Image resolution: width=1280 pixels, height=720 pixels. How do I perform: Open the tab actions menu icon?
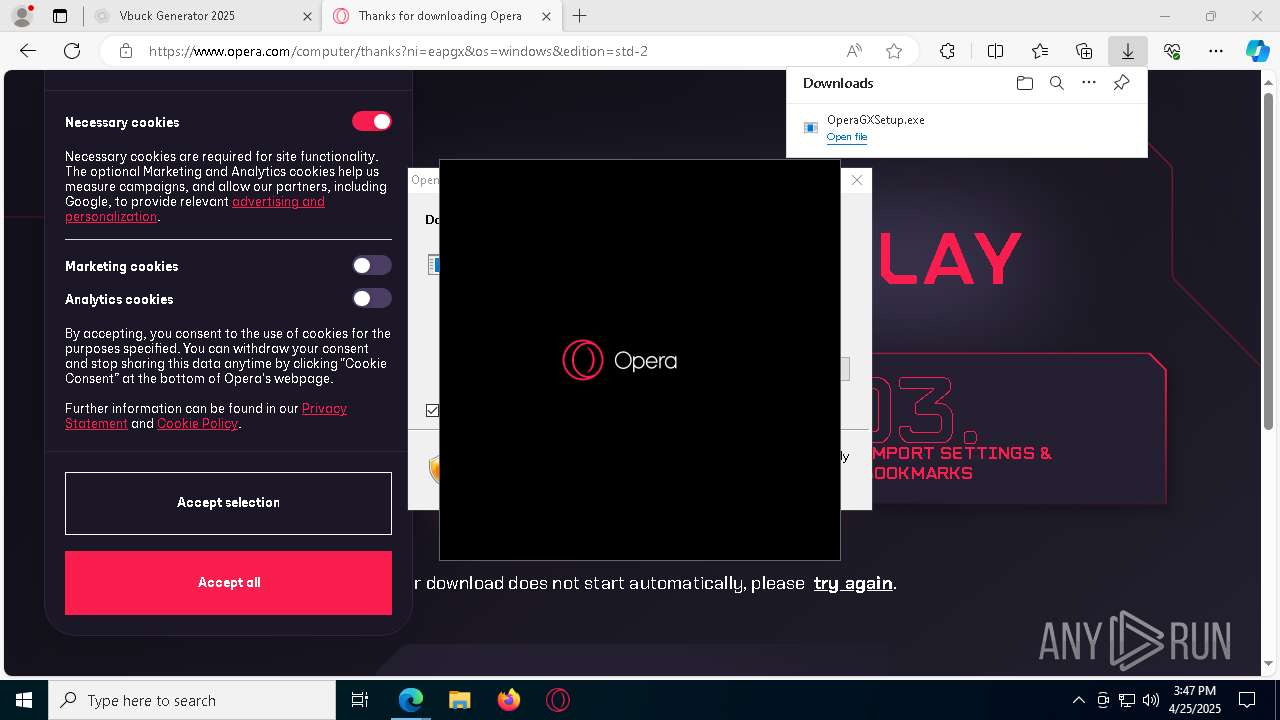pos(60,16)
